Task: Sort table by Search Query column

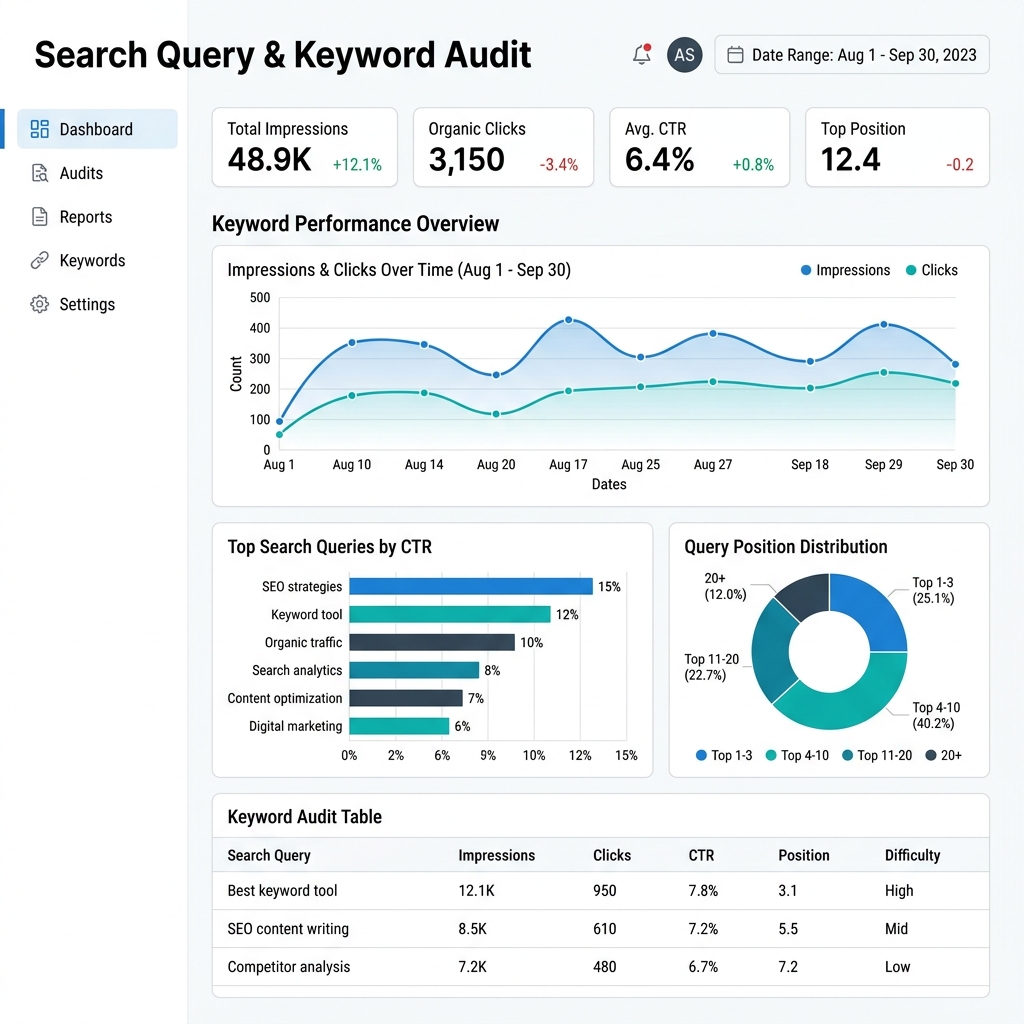Action: (269, 856)
